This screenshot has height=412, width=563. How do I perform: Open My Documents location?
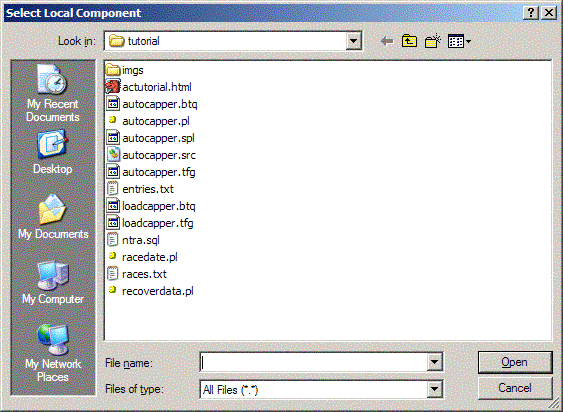(x=53, y=217)
